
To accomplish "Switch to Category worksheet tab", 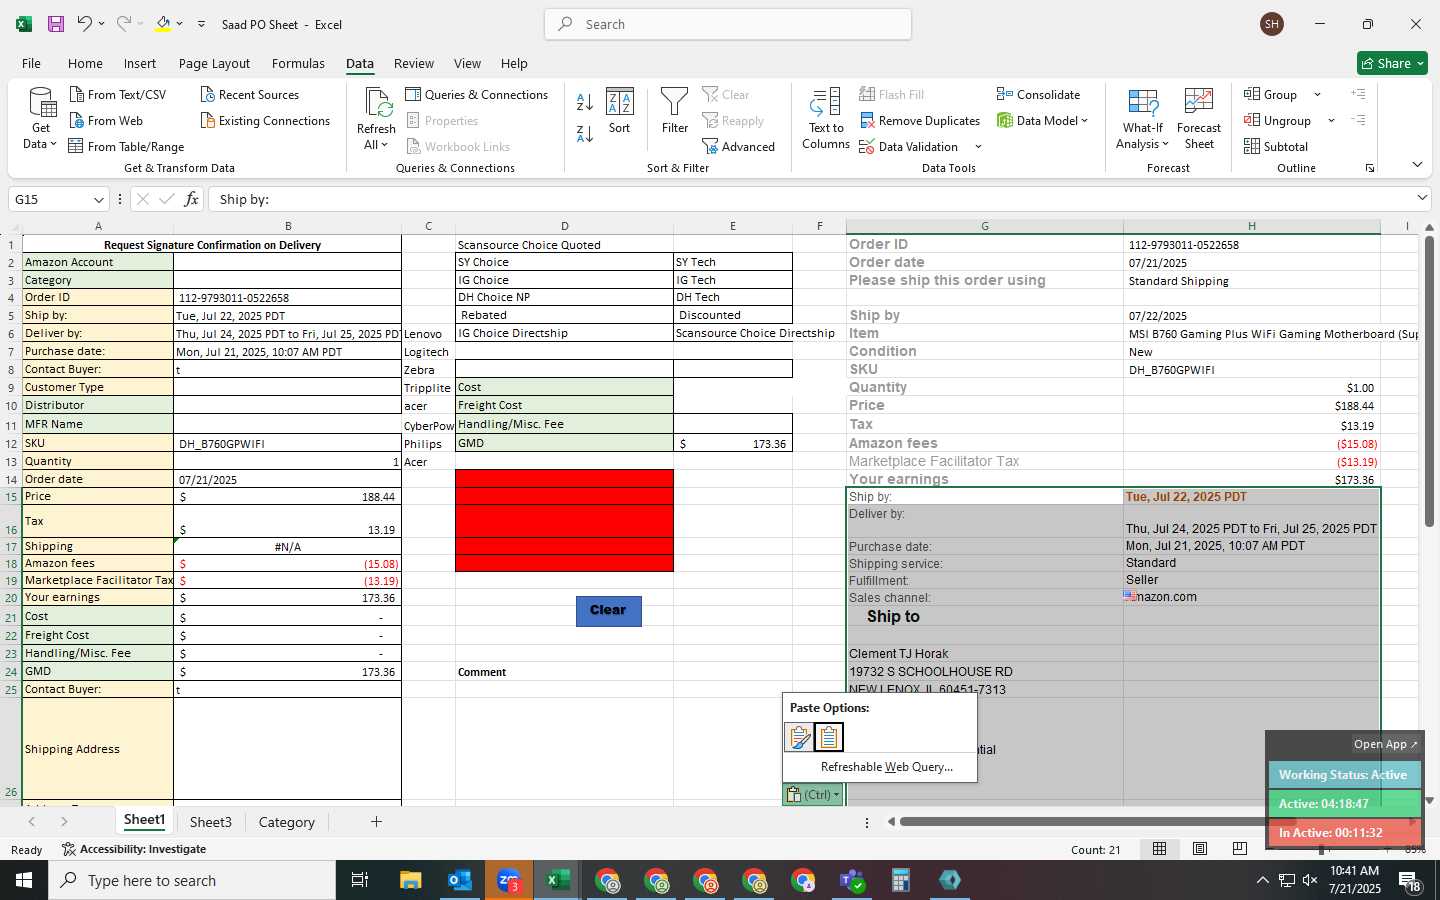I will pyautogui.click(x=286, y=822).
